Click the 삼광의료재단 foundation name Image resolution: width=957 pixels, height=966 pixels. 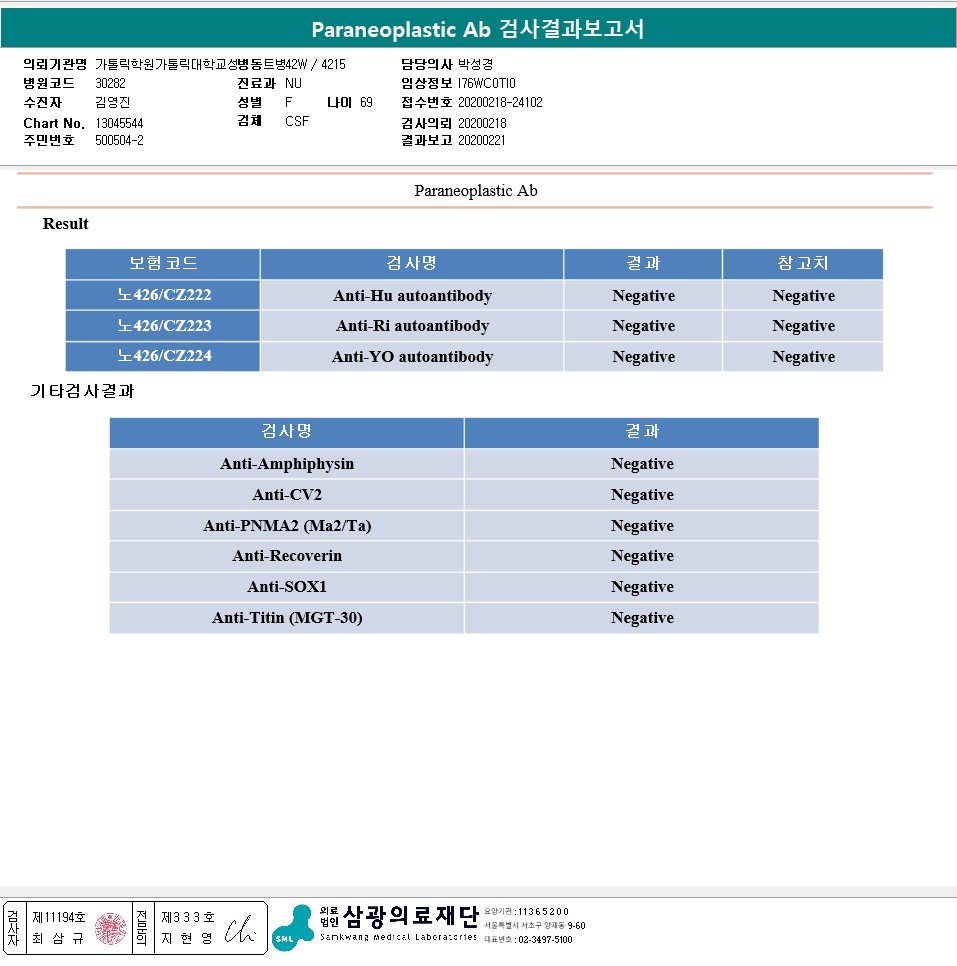point(410,916)
